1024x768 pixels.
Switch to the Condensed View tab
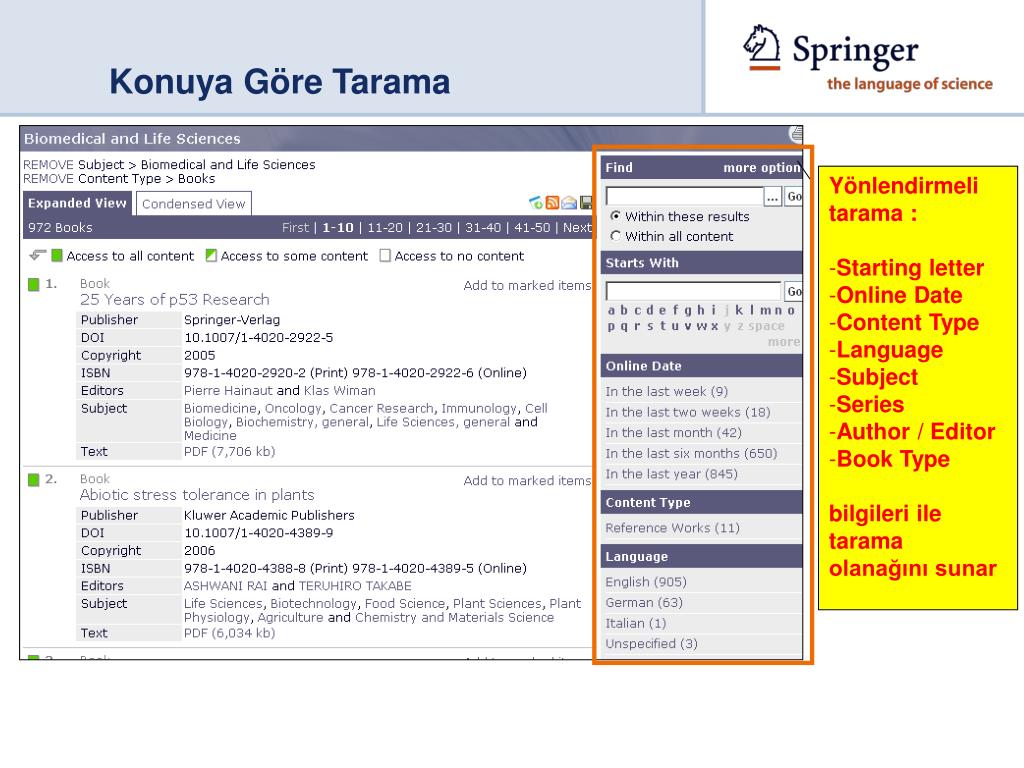(x=193, y=204)
